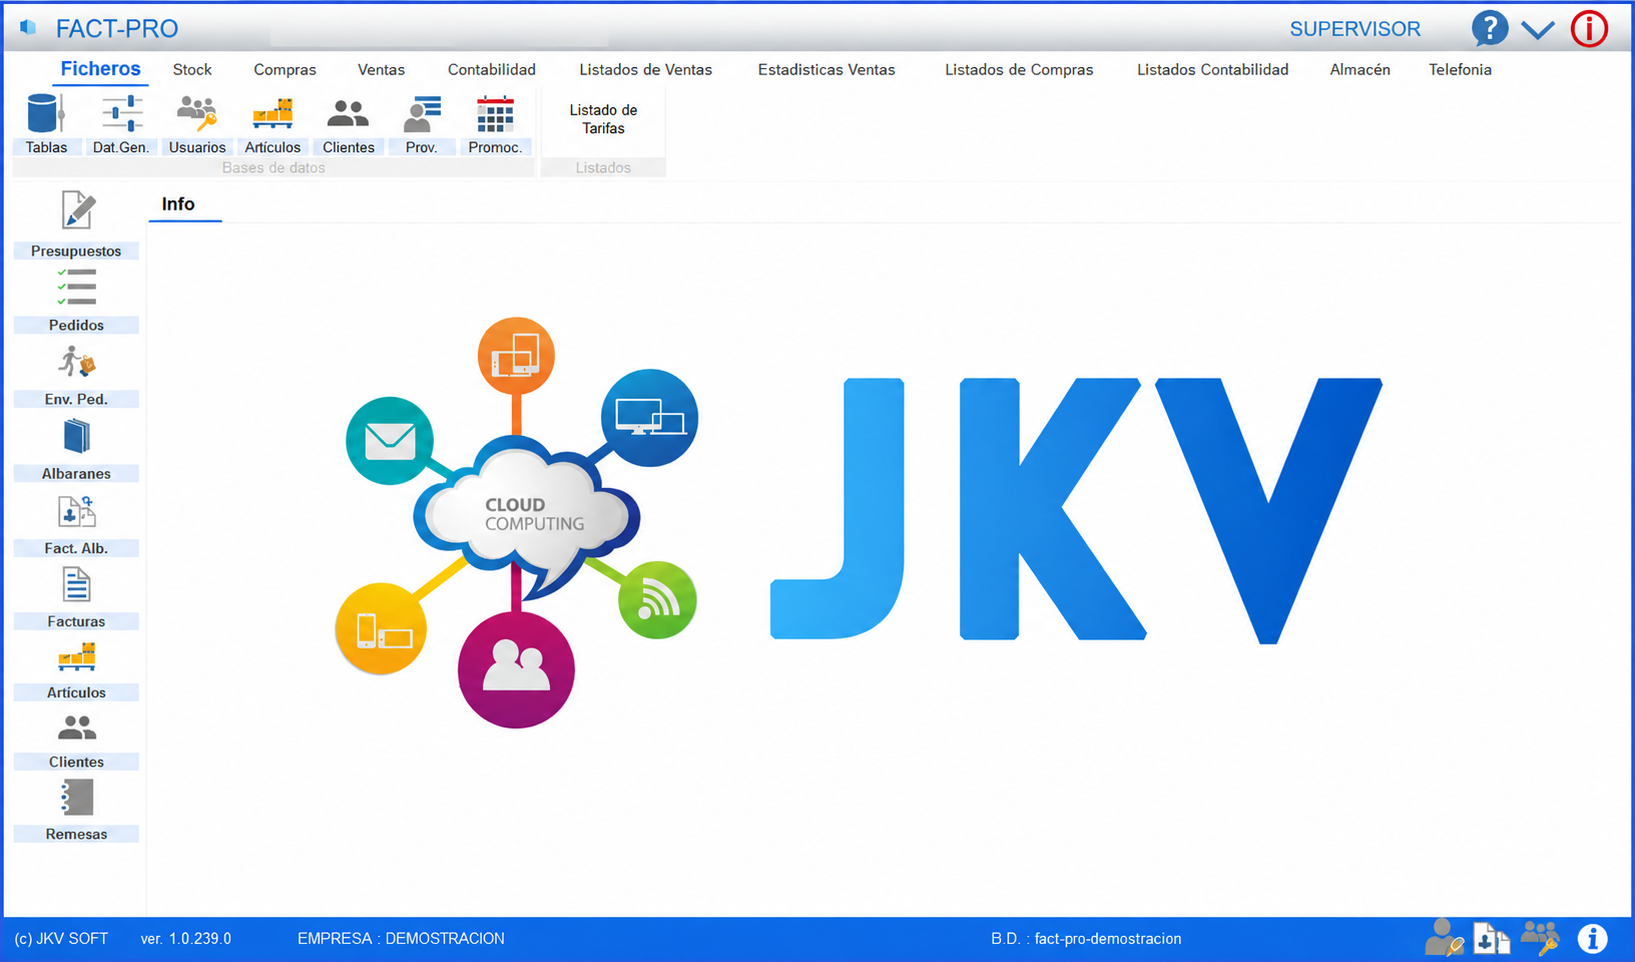Switch to the Stock ribbon tab
Viewport: 1635px width, 962px height.
[x=192, y=69]
